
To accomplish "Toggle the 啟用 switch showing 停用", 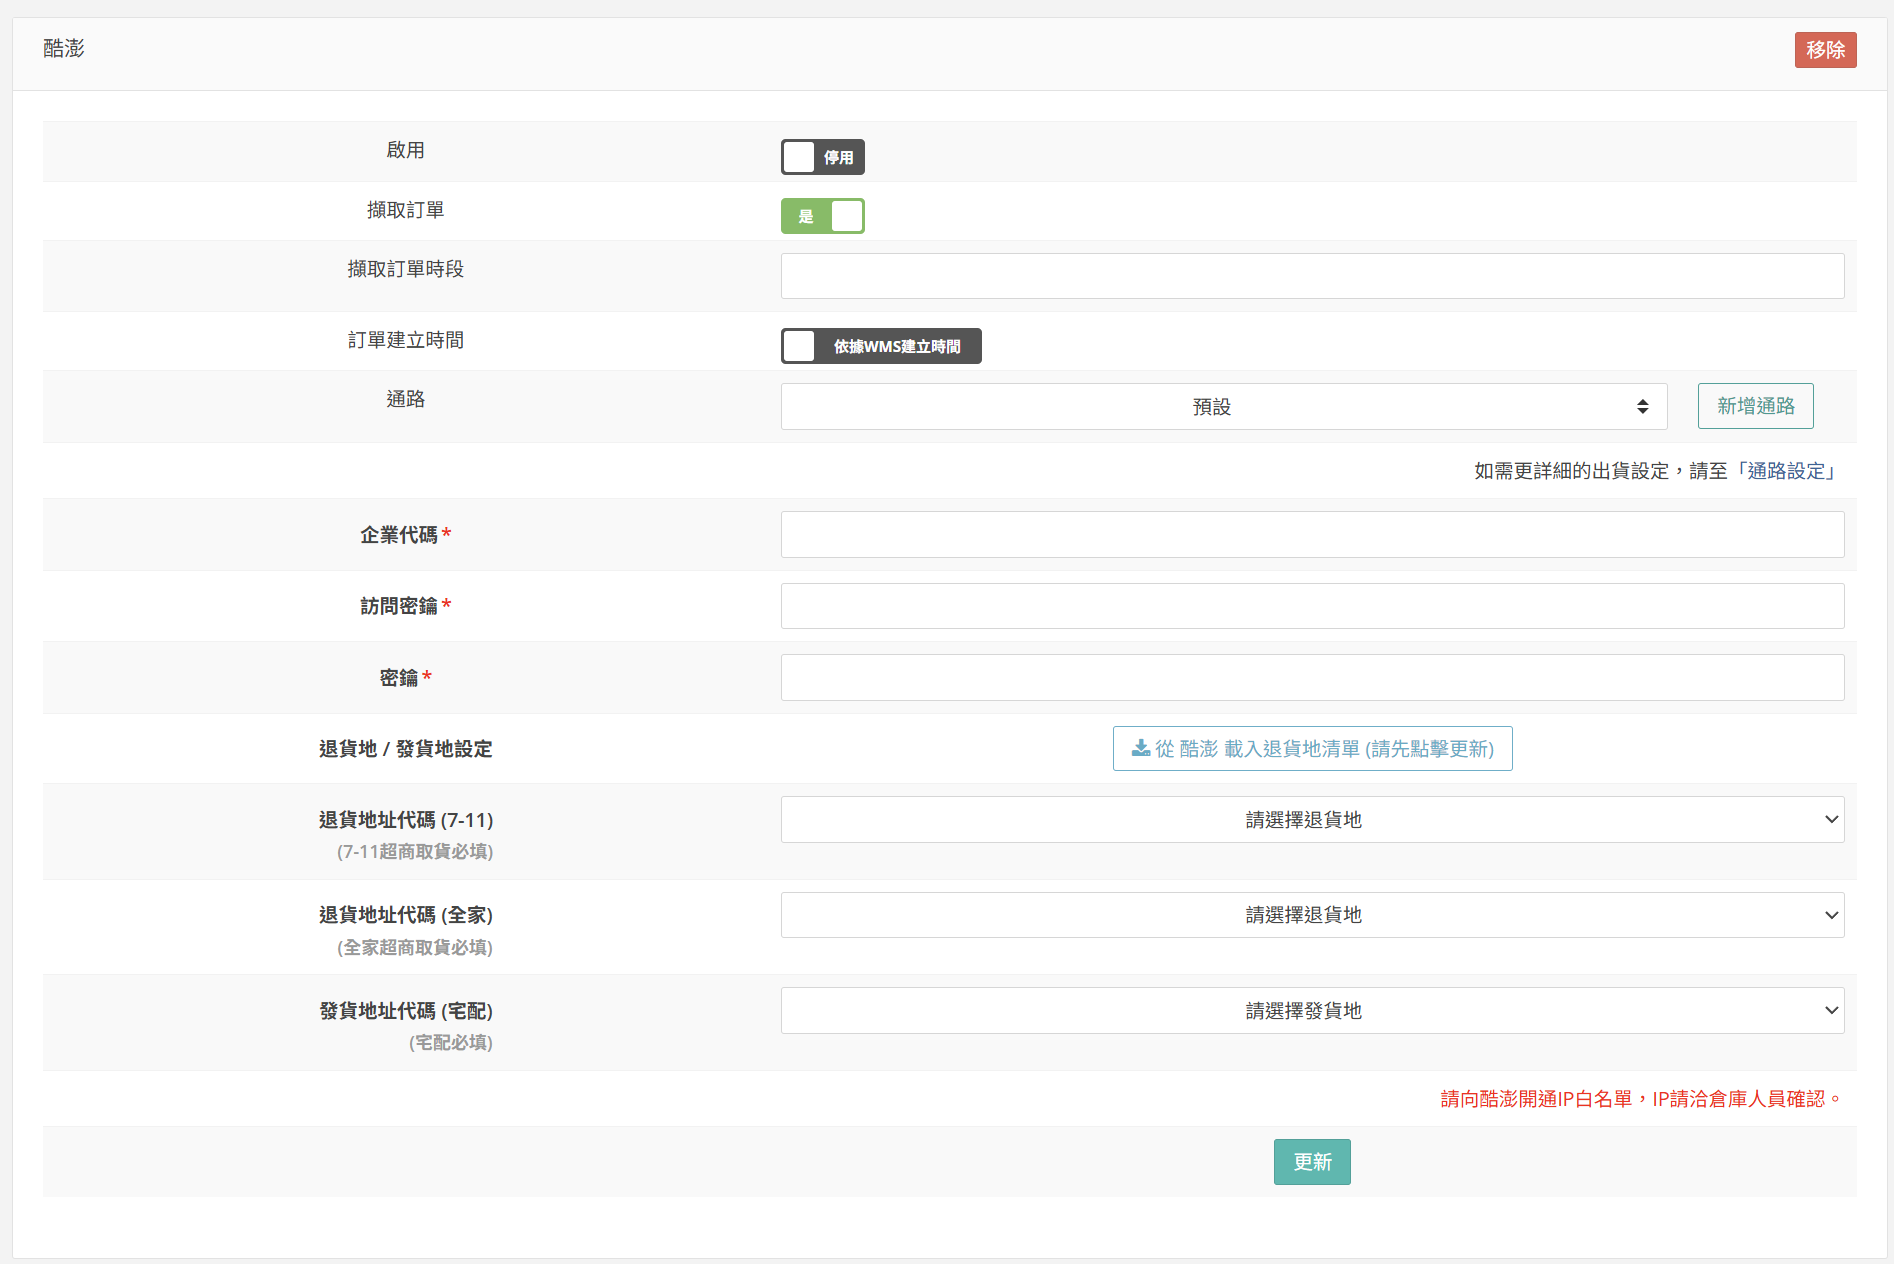I will [x=822, y=157].
